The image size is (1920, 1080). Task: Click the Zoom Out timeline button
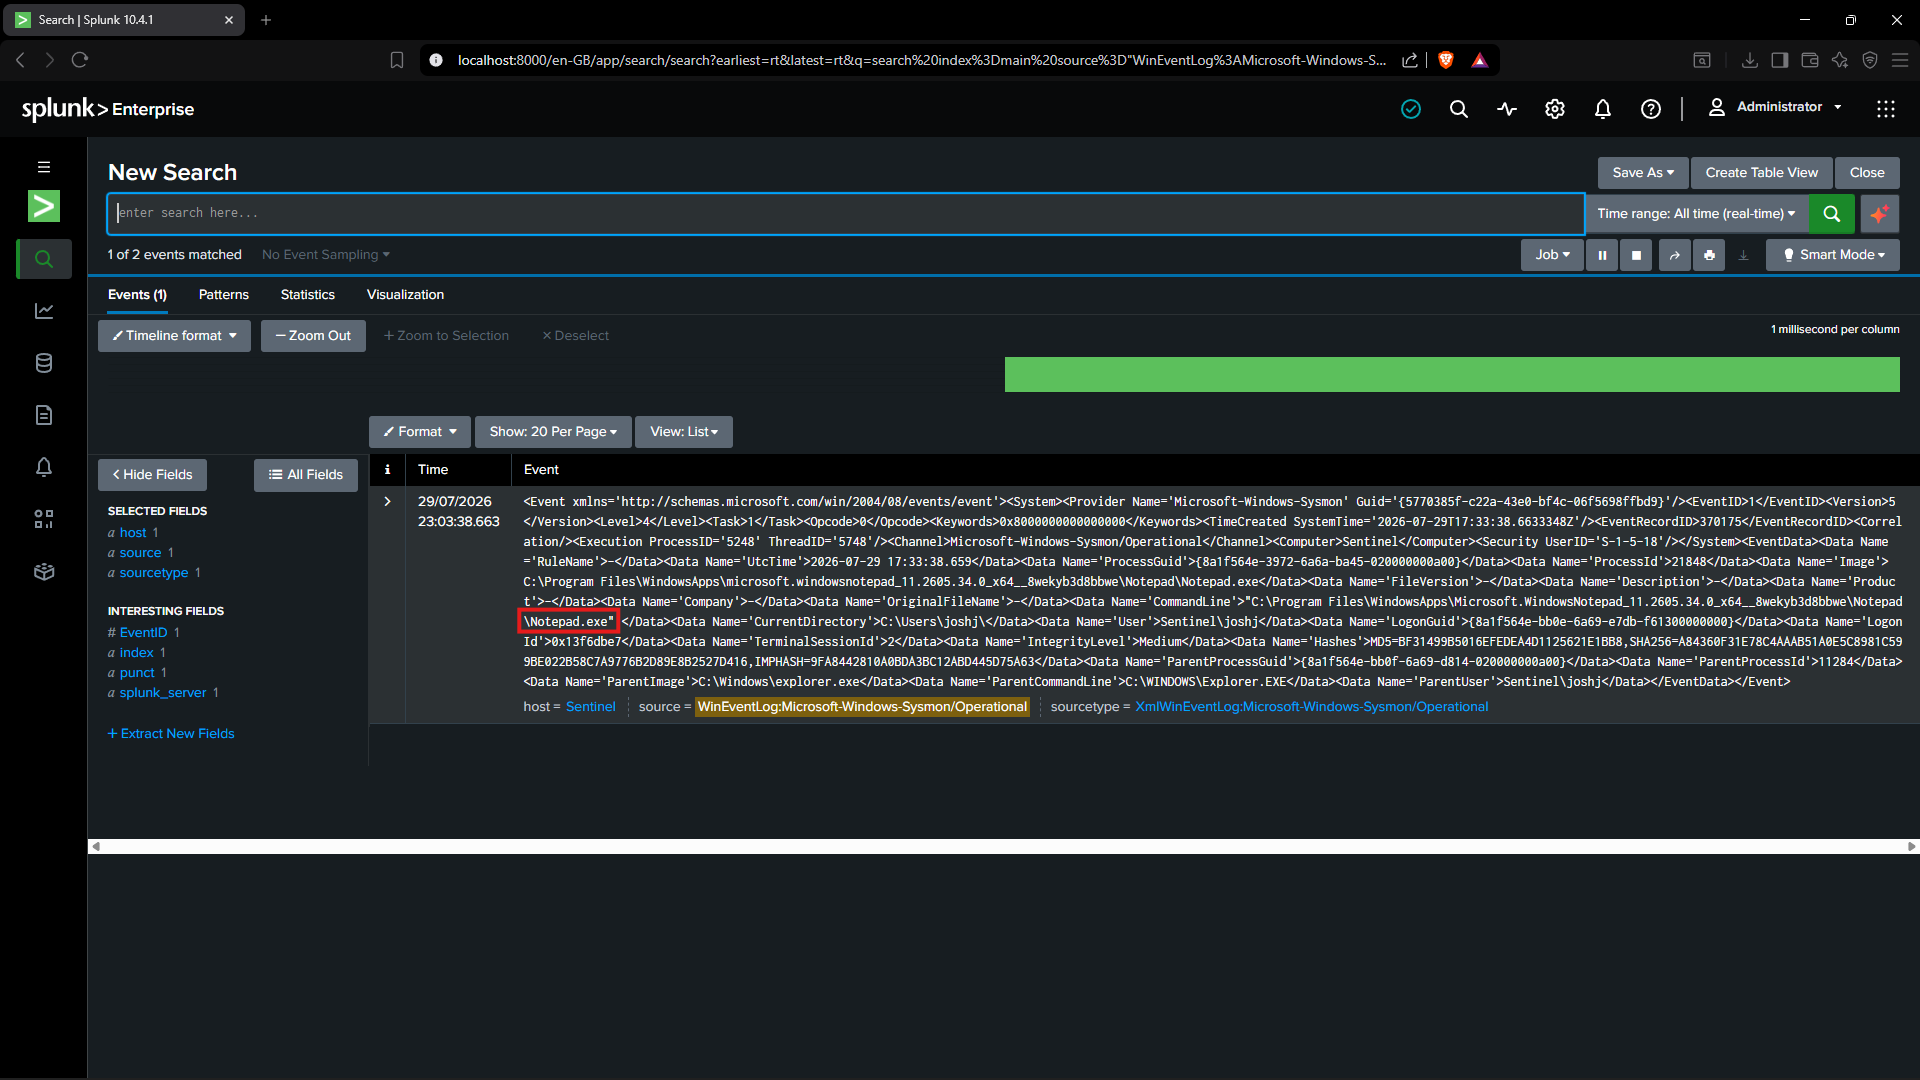(313, 335)
